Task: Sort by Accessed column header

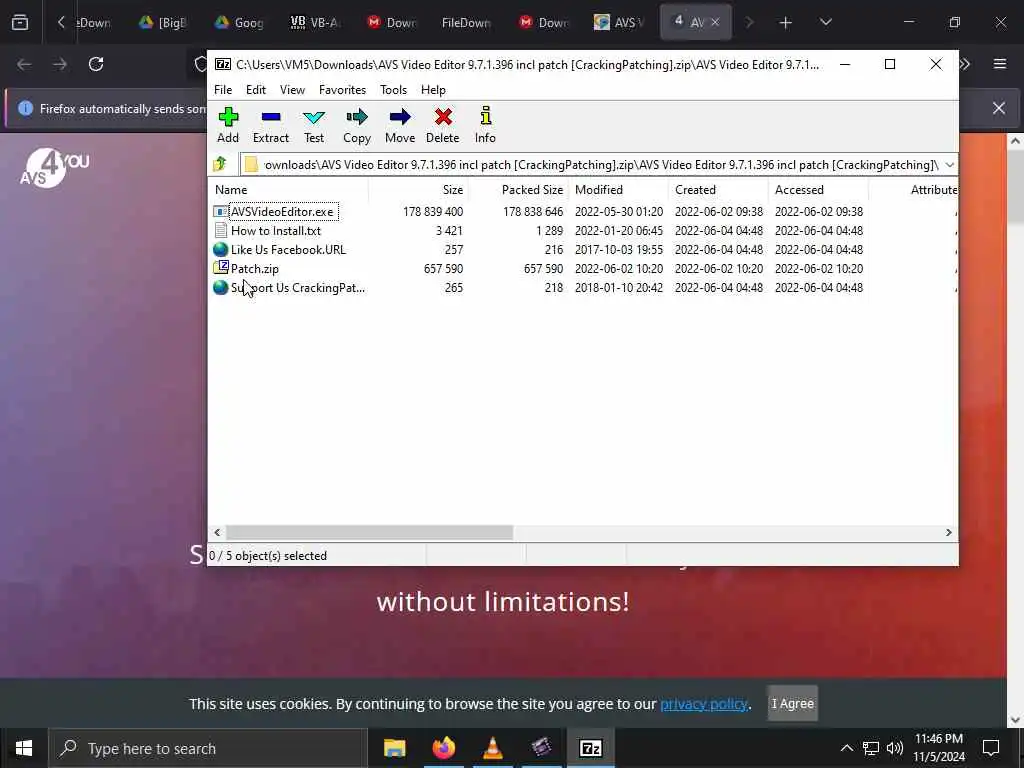Action: click(x=818, y=190)
